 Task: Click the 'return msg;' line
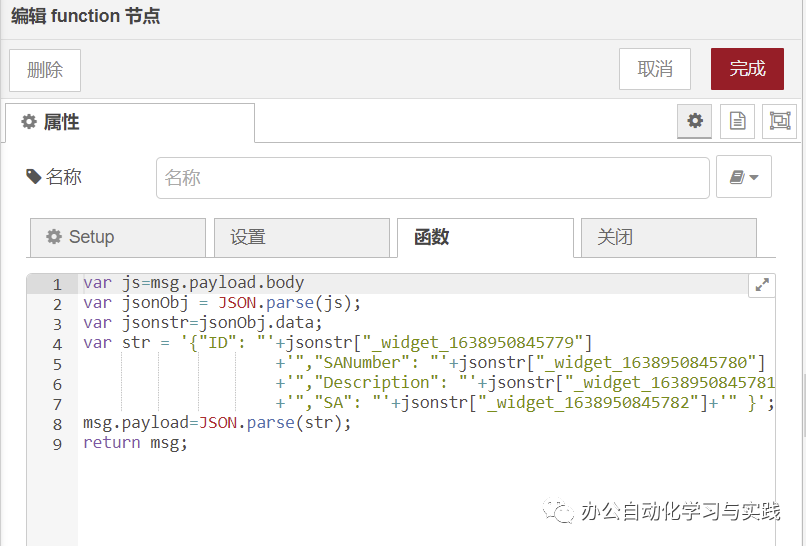click(x=135, y=443)
